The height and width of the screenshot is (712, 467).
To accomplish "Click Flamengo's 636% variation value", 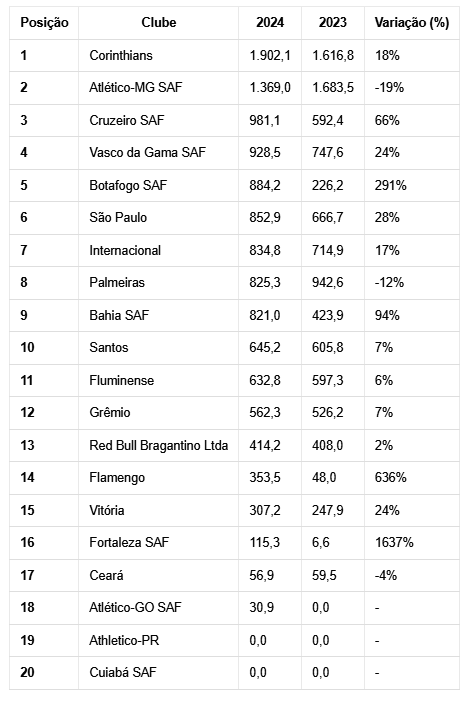I will click(390, 477).
